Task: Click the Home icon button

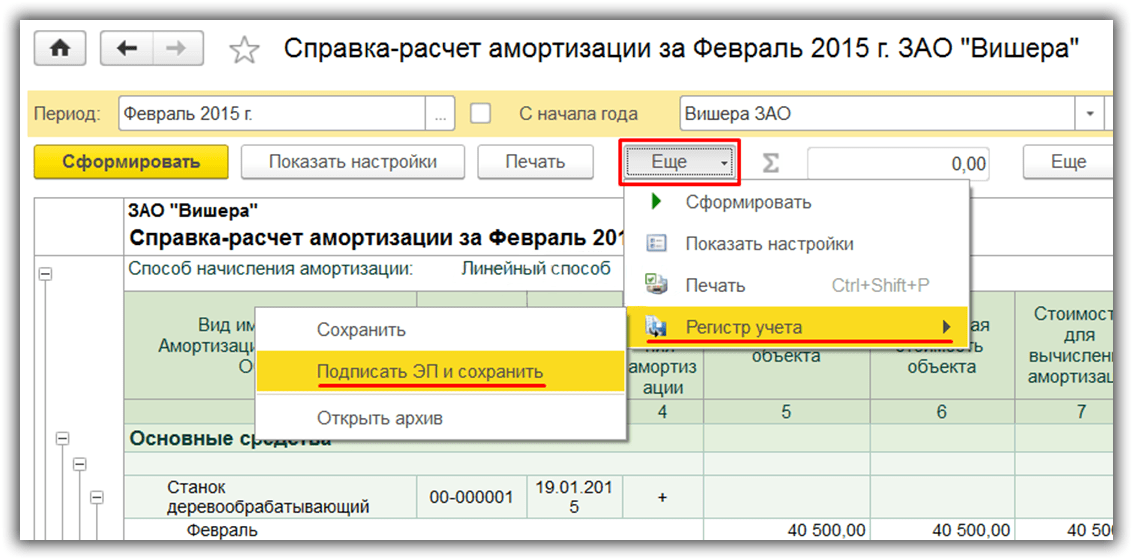Action: click(x=60, y=48)
